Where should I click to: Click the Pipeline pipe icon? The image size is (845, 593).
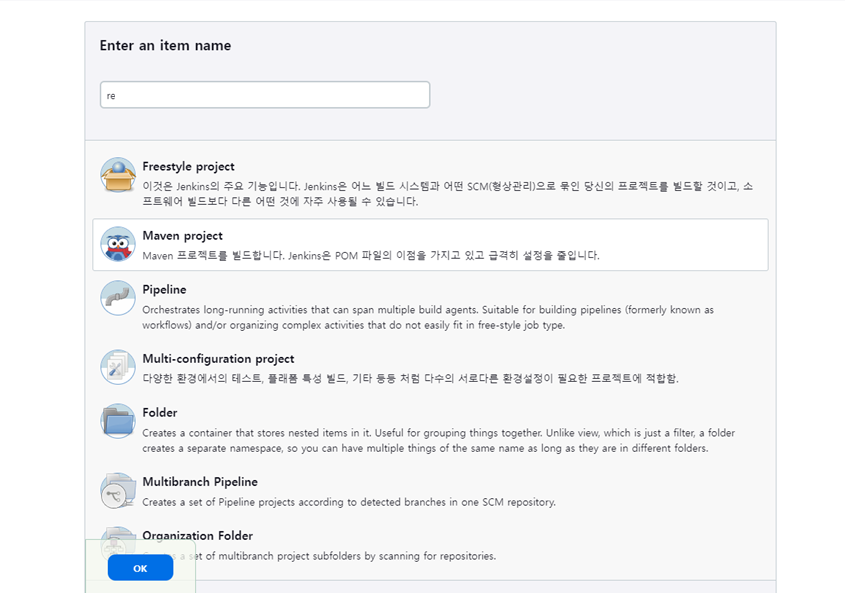click(x=117, y=298)
